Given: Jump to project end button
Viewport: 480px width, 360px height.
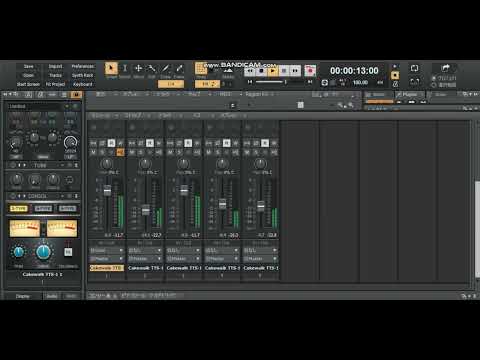Looking at the screenshot, I should click(x=310, y=82).
